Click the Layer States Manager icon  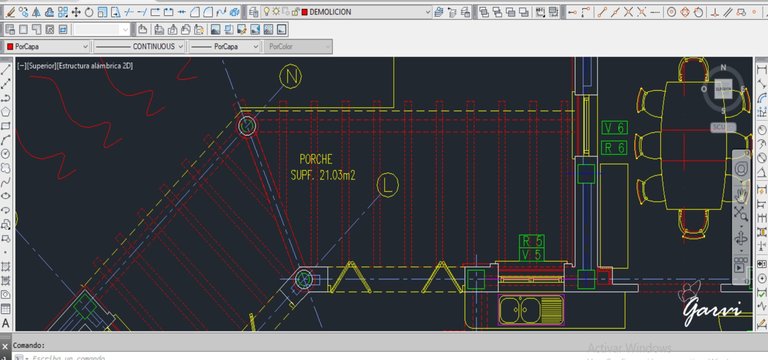coord(465,12)
